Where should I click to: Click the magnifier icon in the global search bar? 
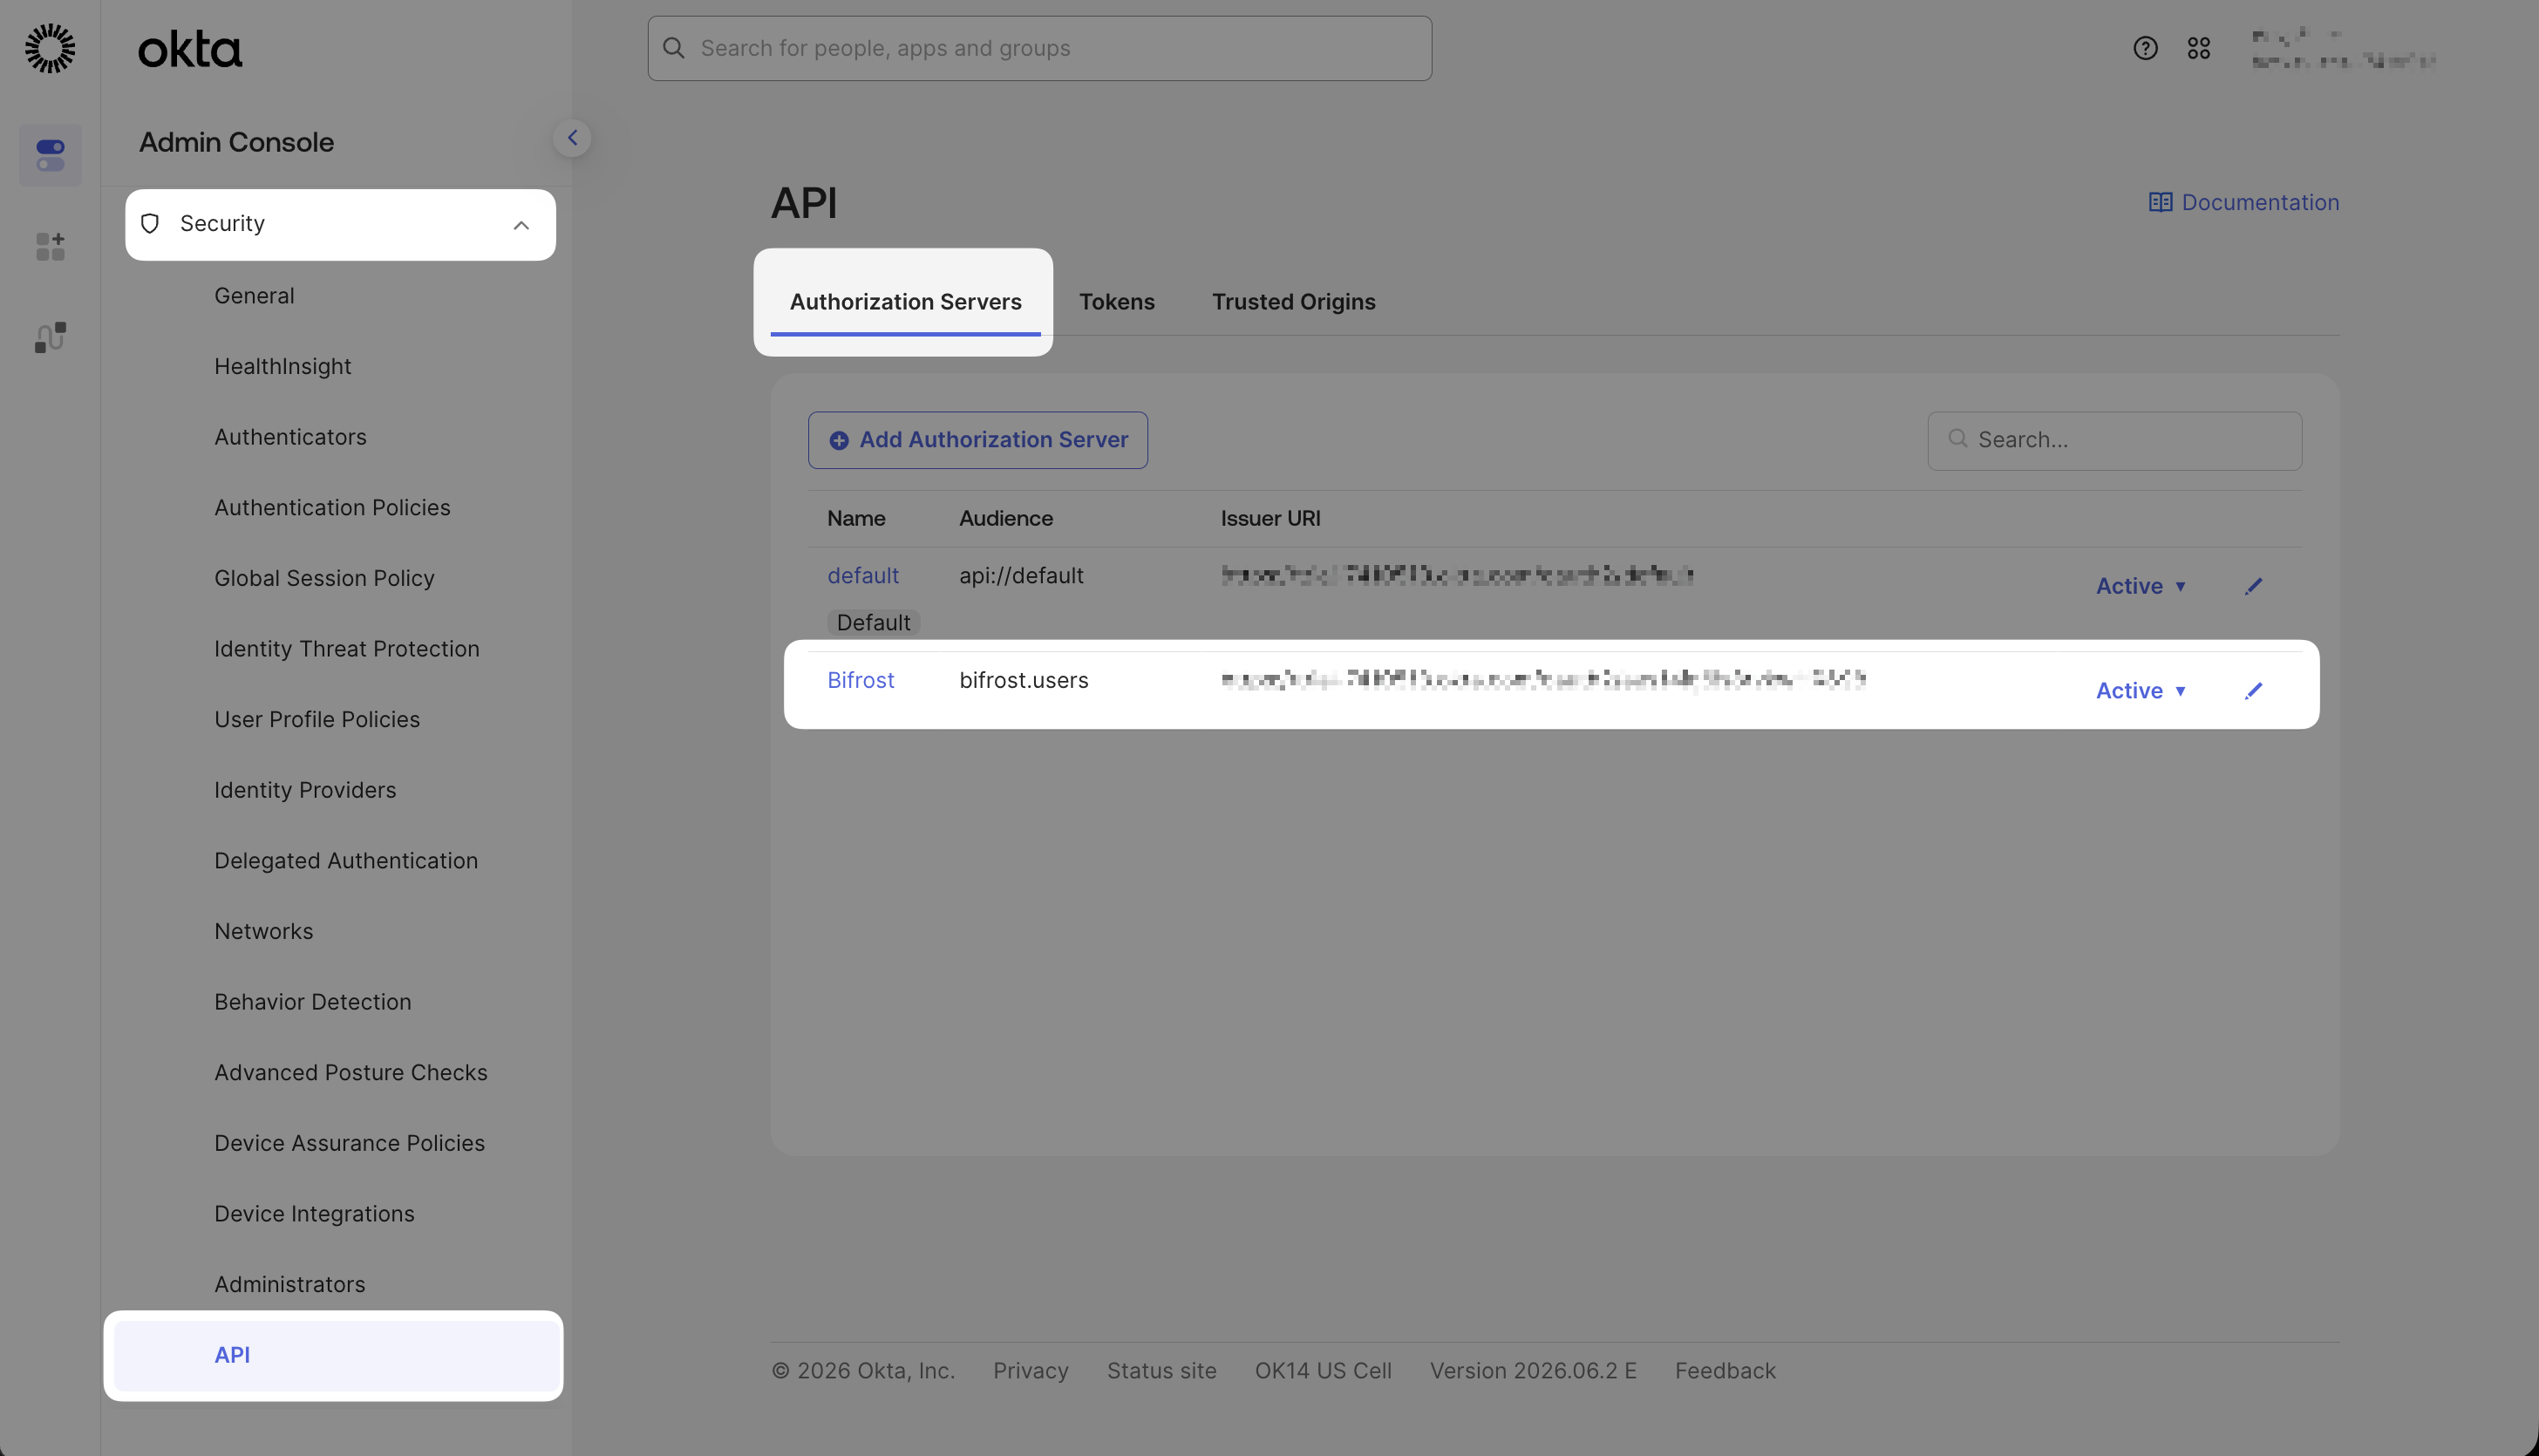pos(674,48)
